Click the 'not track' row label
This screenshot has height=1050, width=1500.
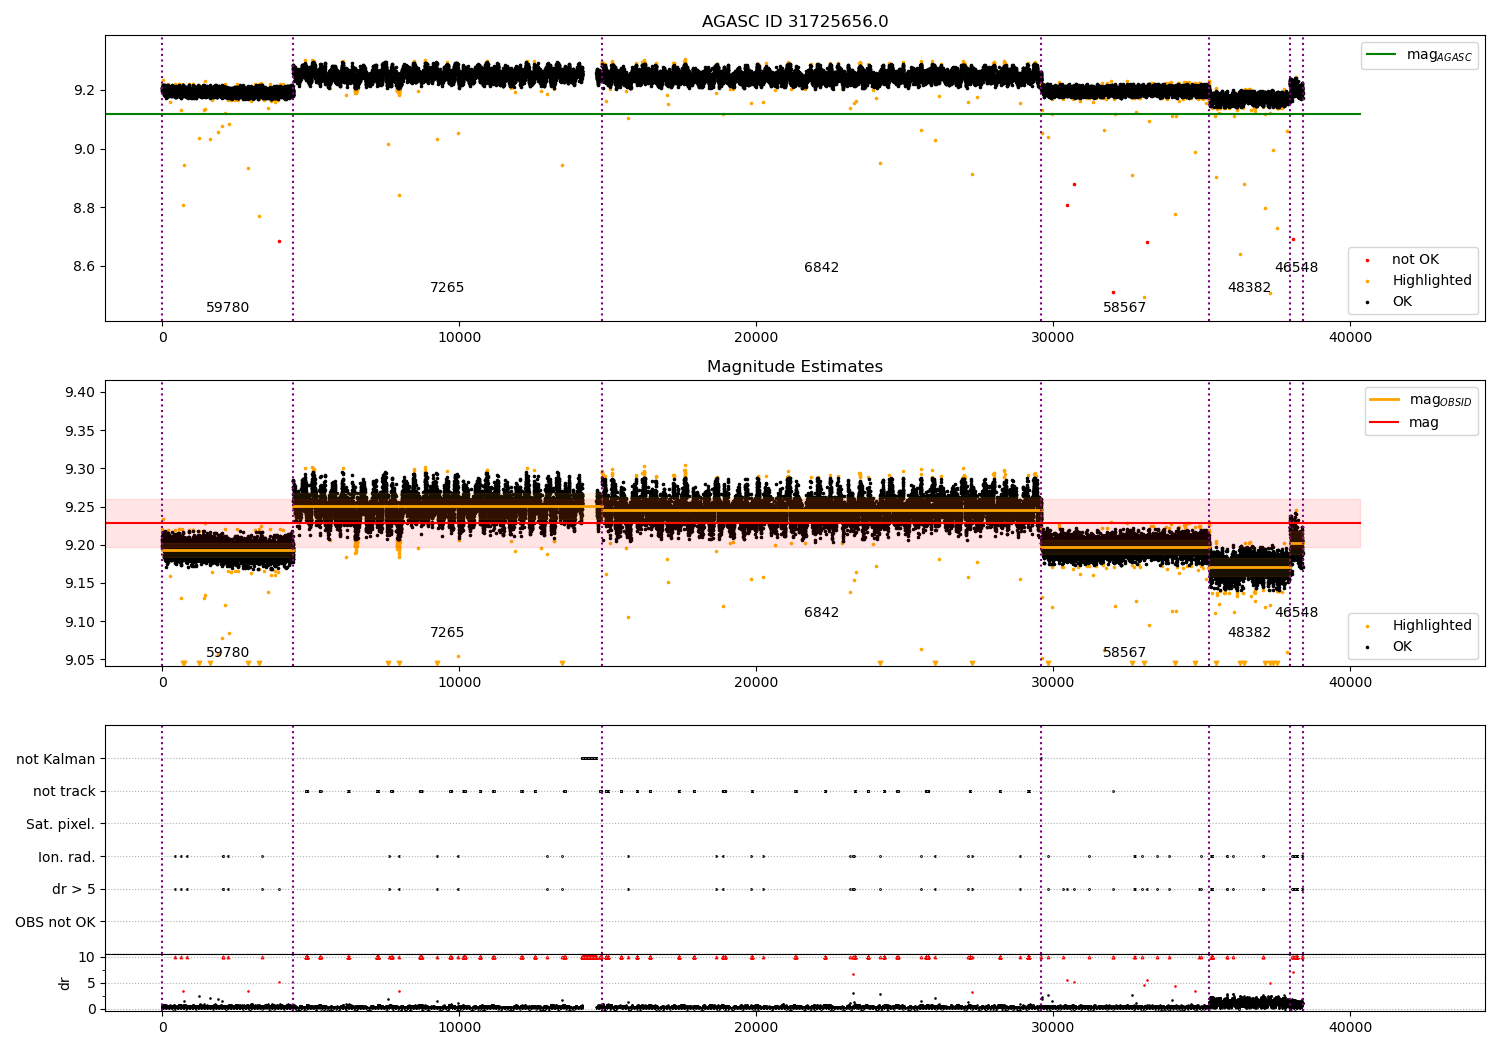click(x=64, y=792)
